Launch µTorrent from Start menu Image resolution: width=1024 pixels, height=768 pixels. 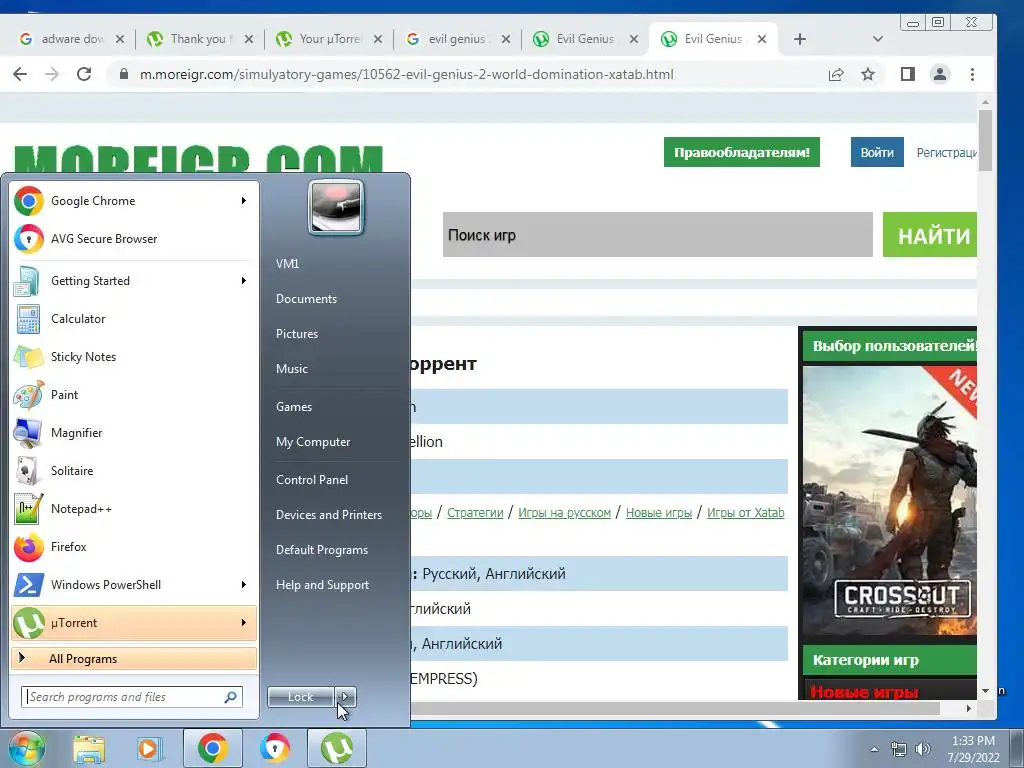[134, 622]
